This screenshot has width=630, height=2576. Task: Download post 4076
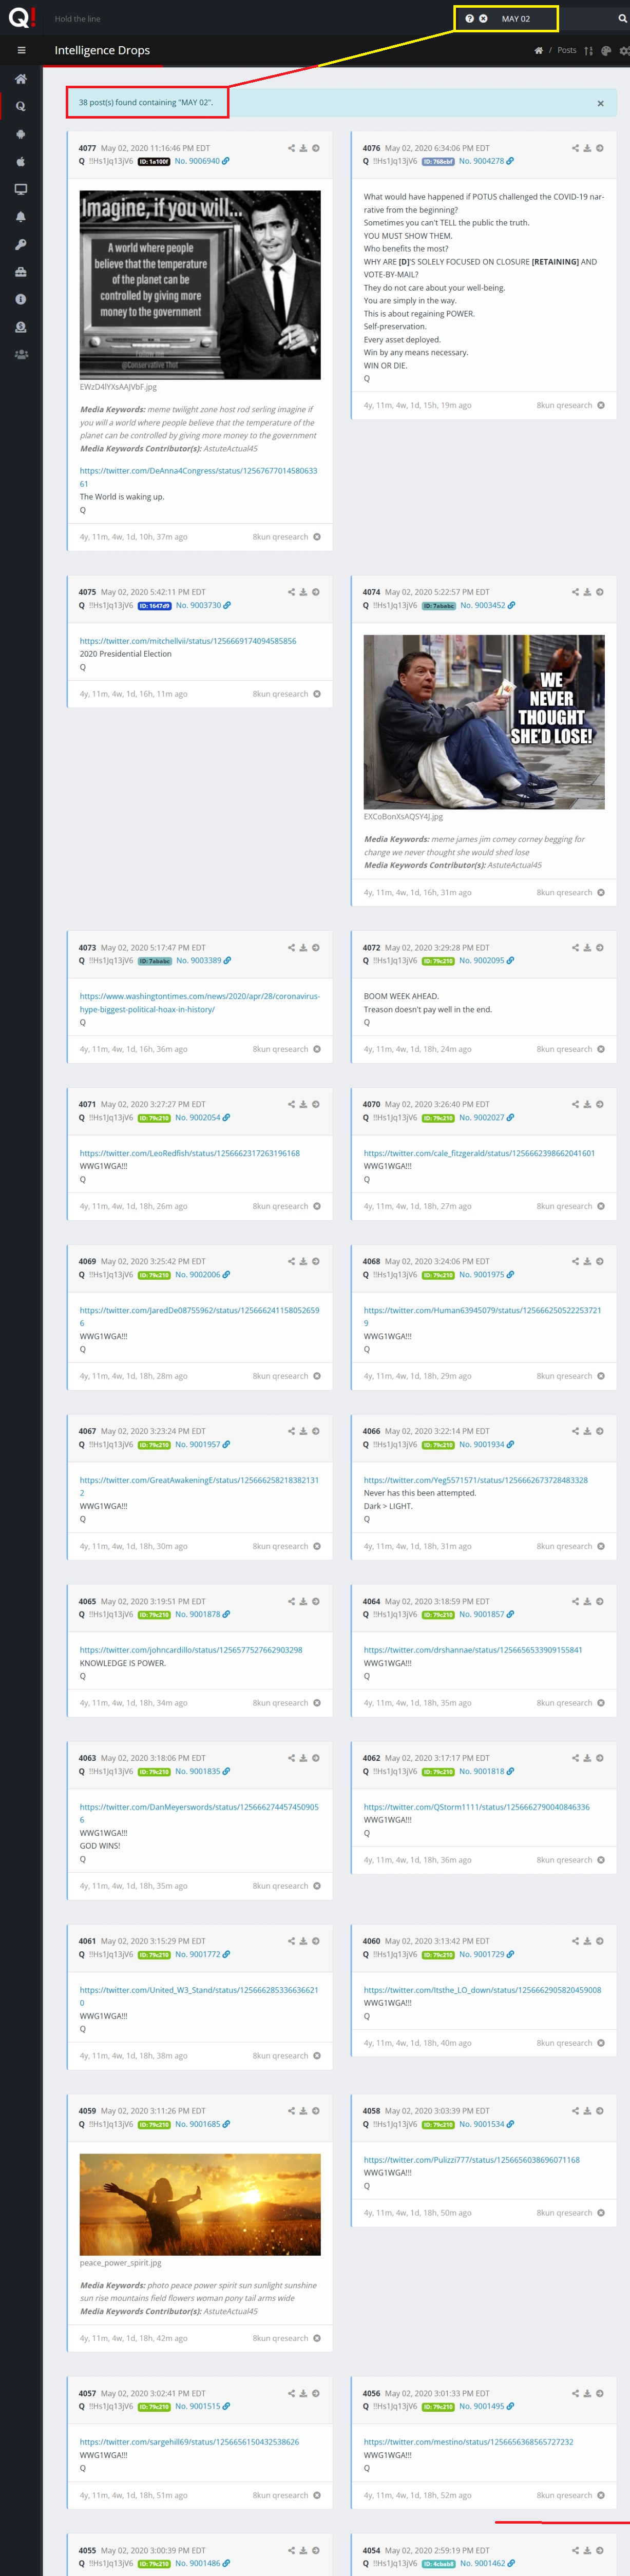click(587, 148)
